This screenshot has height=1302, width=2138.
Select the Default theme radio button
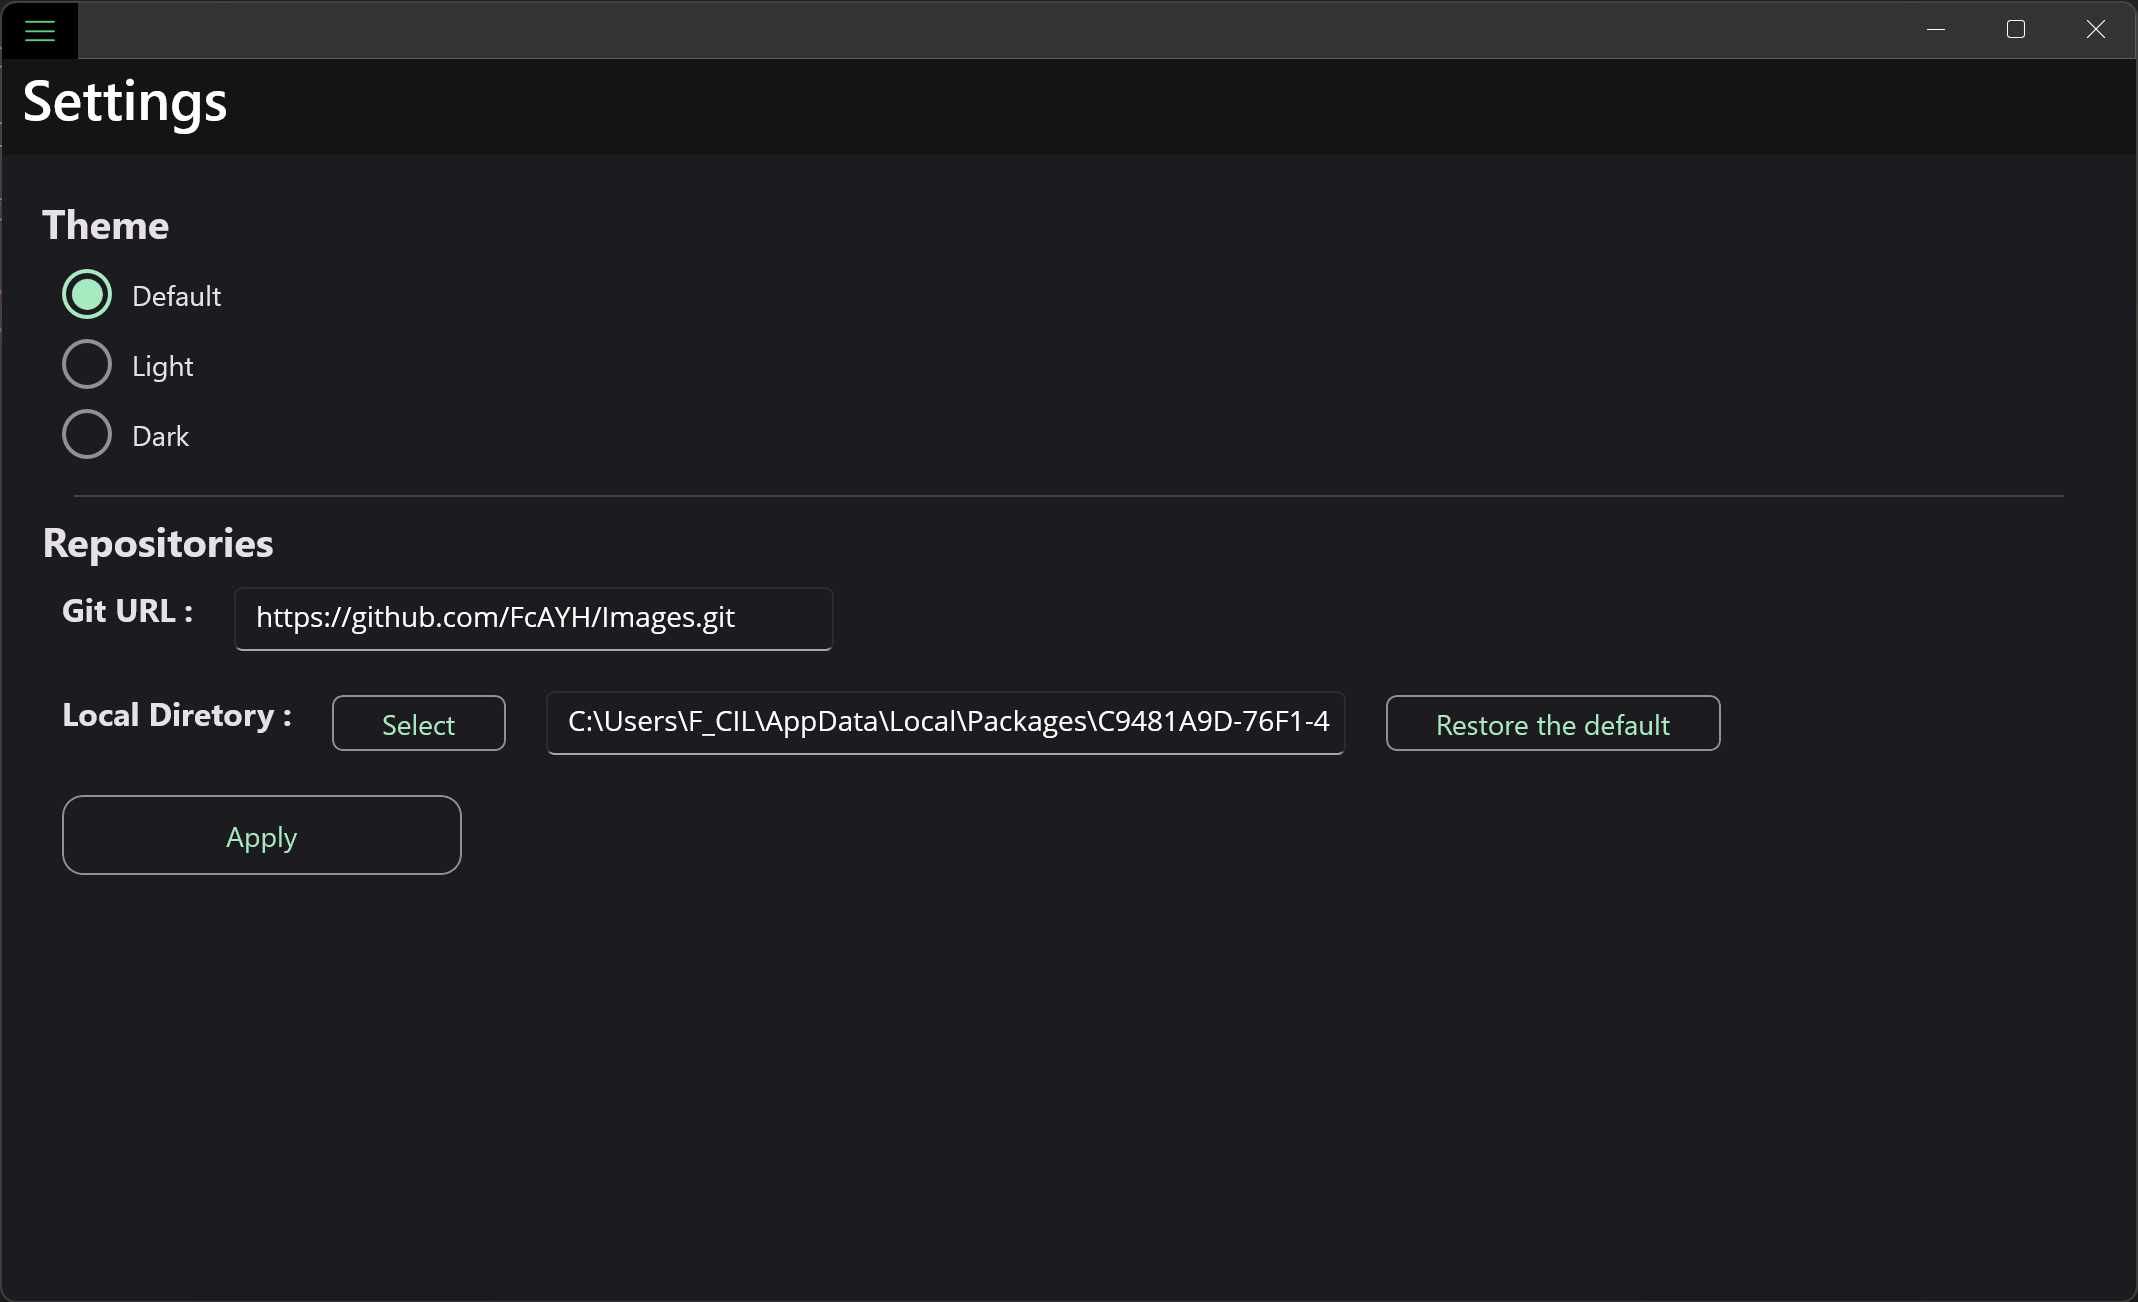tap(87, 295)
